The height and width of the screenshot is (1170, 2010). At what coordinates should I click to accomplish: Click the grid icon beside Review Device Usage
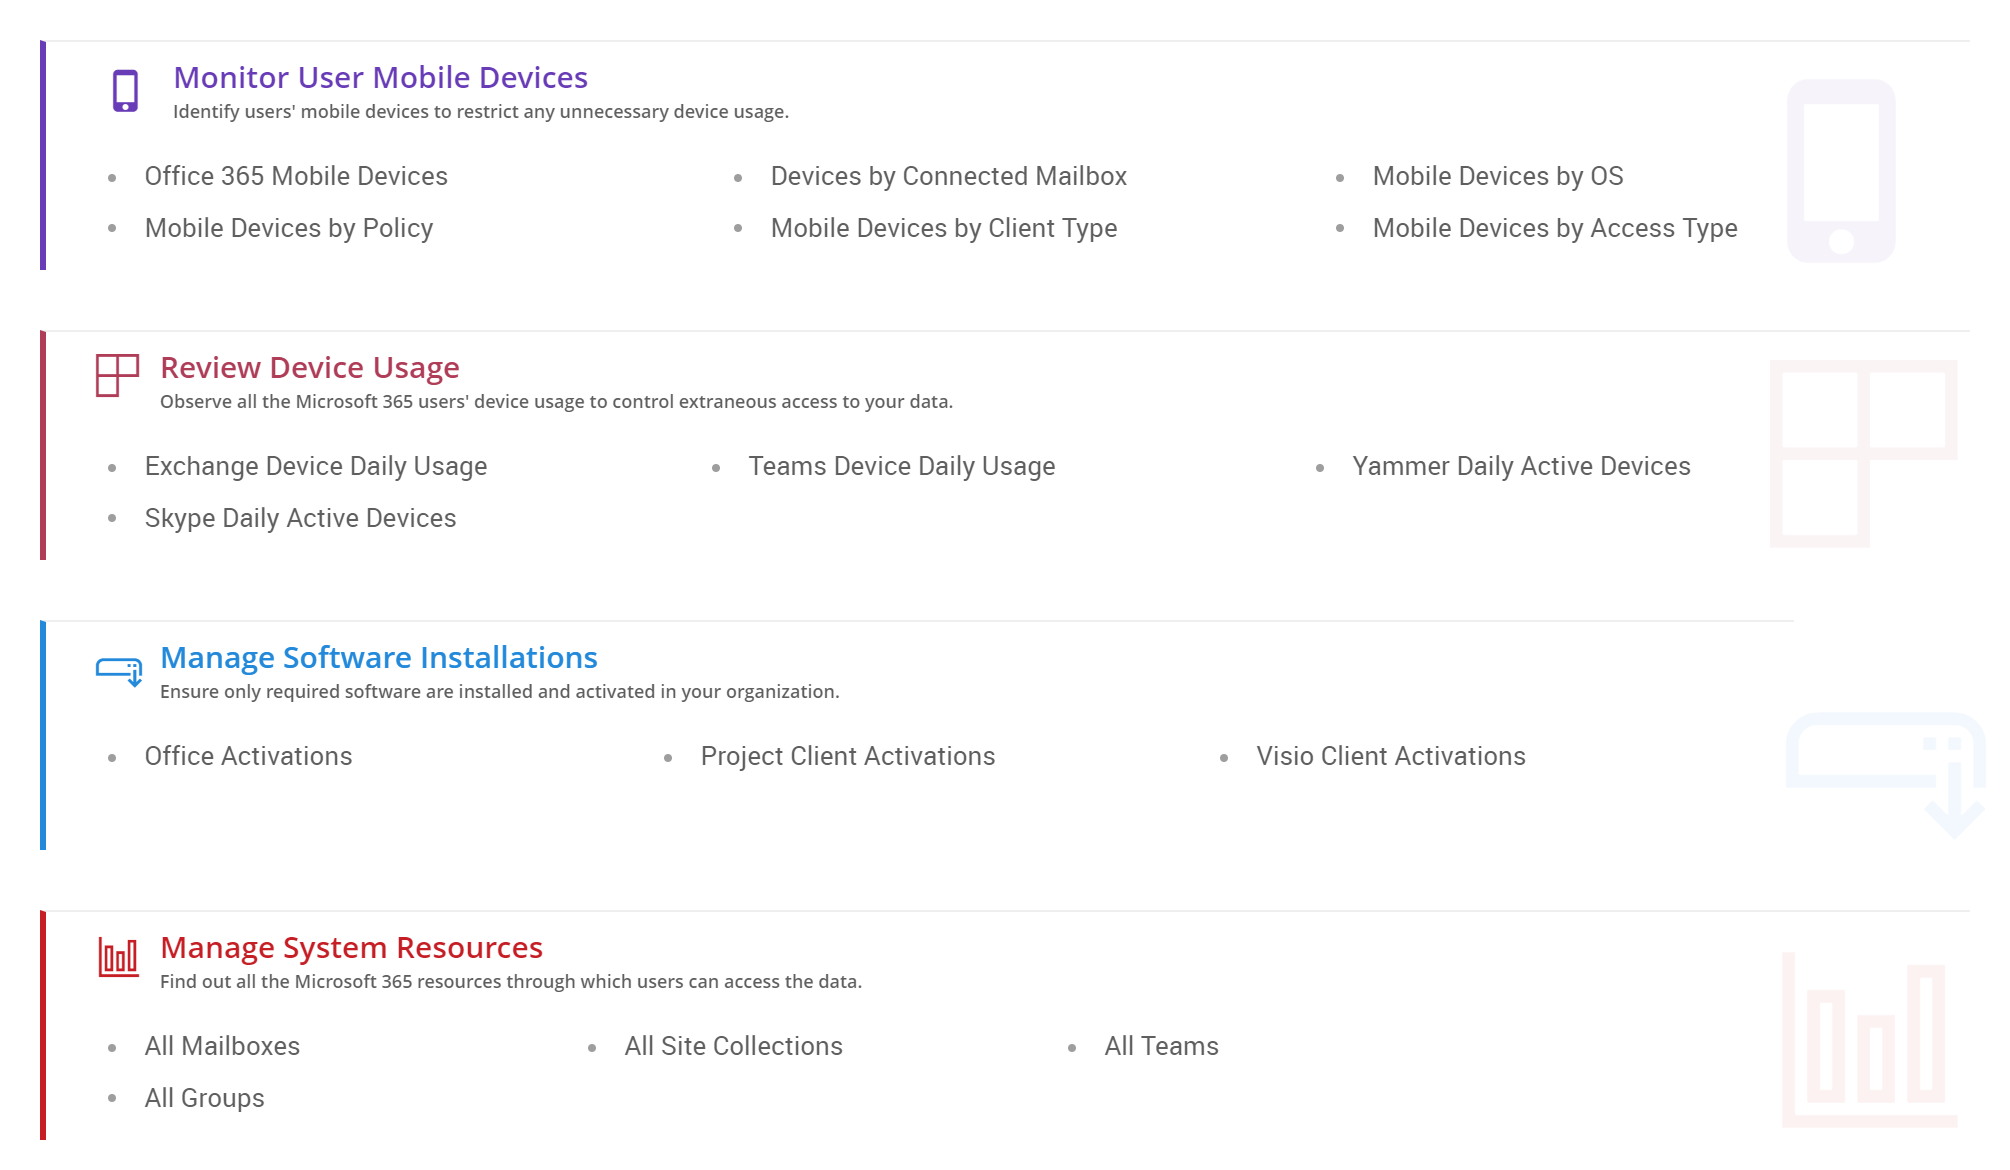click(x=117, y=375)
